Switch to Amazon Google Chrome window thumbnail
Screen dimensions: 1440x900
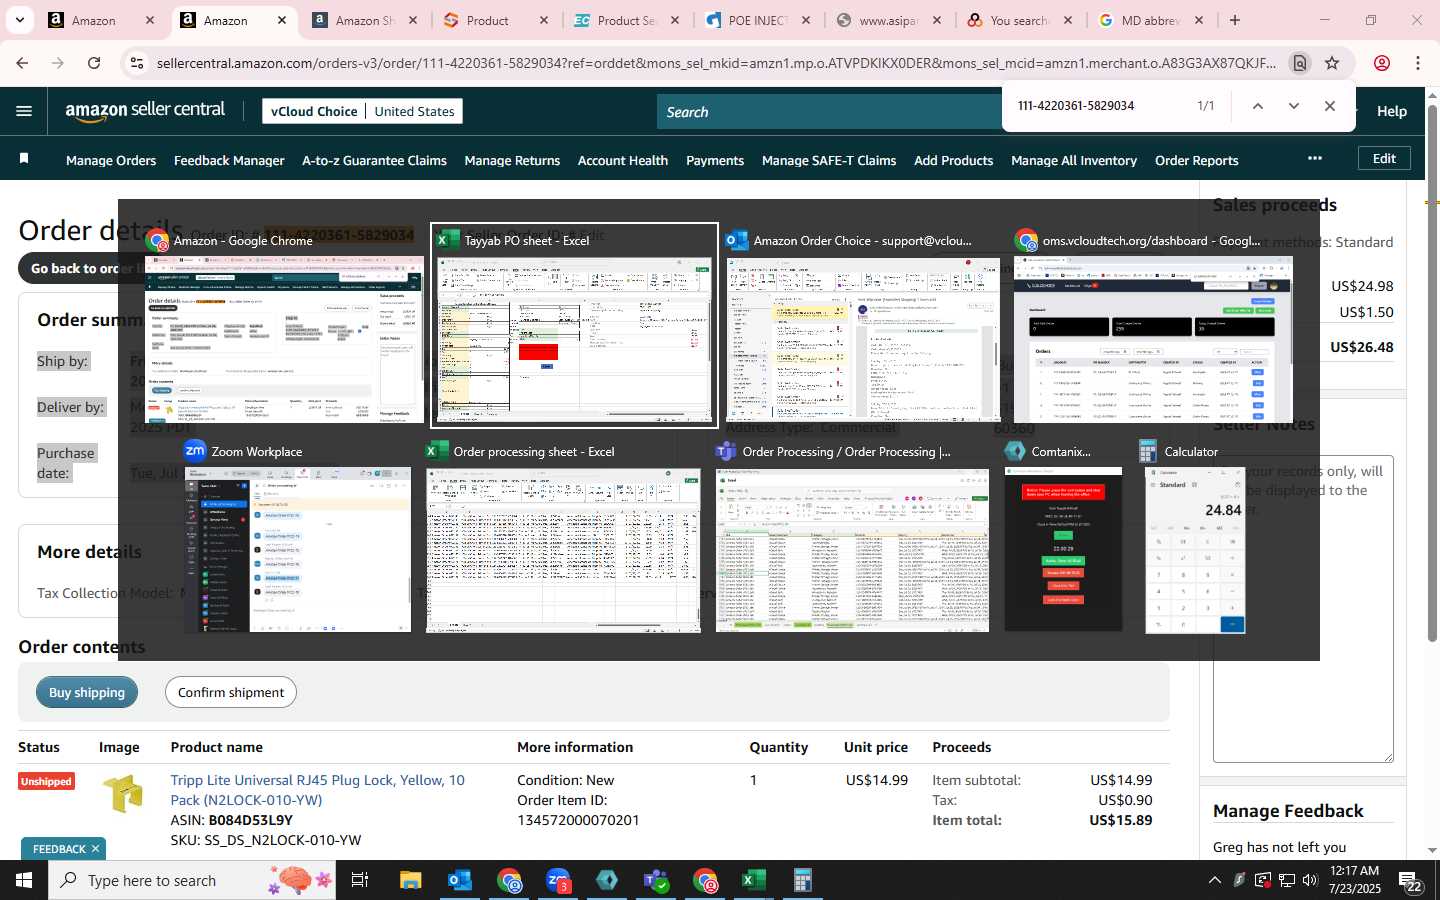click(x=284, y=326)
